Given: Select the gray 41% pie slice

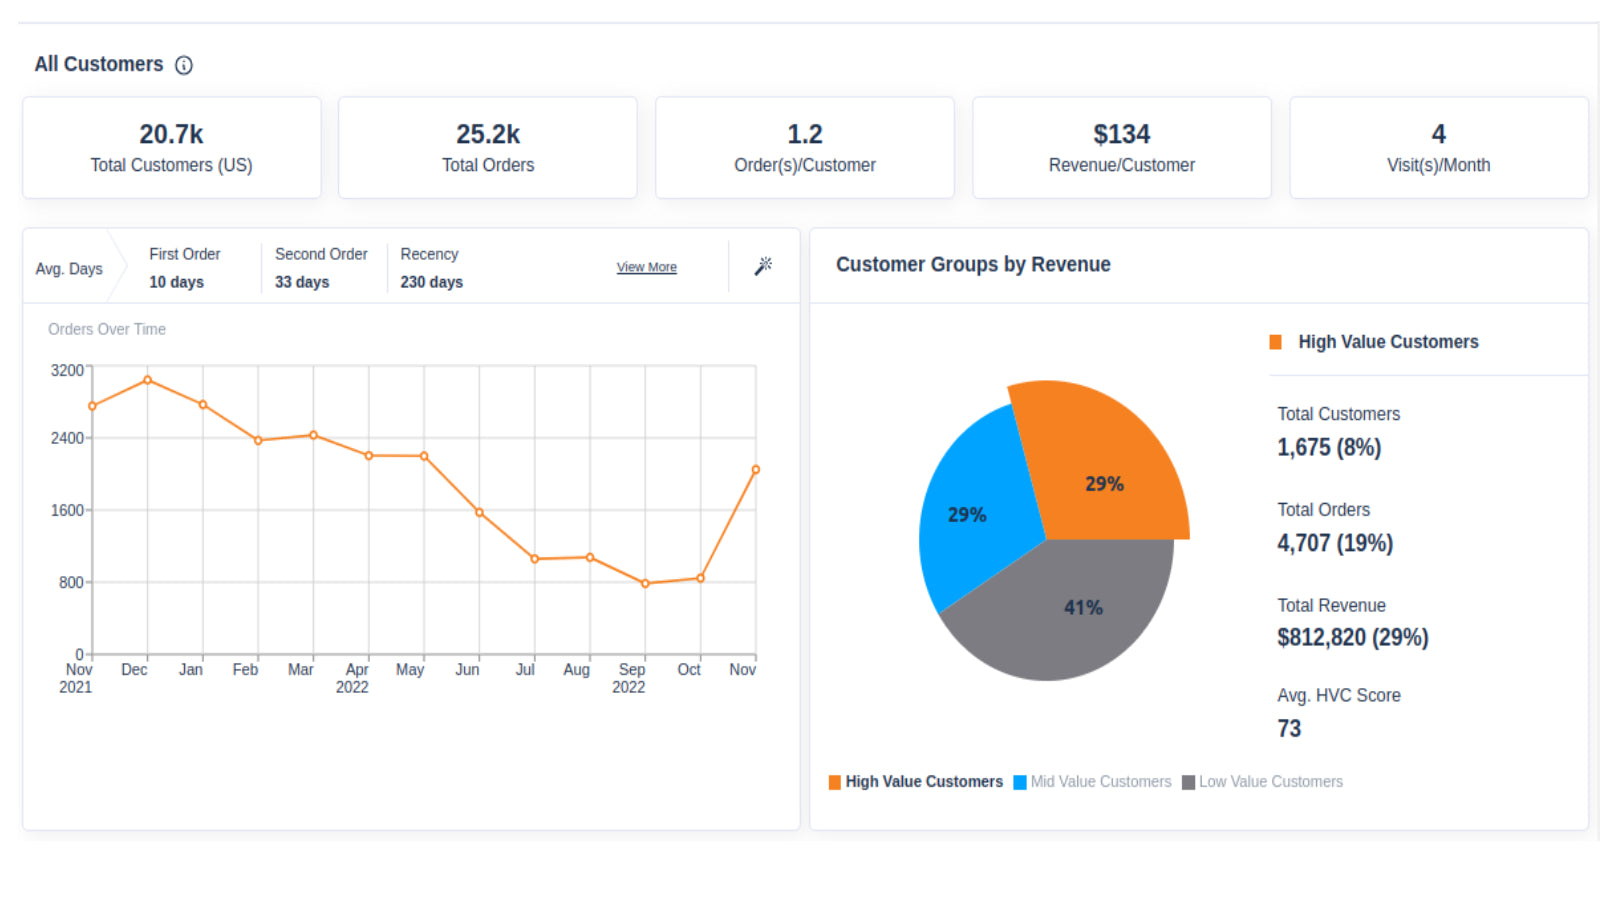Looking at the screenshot, I should [x=1083, y=605].
